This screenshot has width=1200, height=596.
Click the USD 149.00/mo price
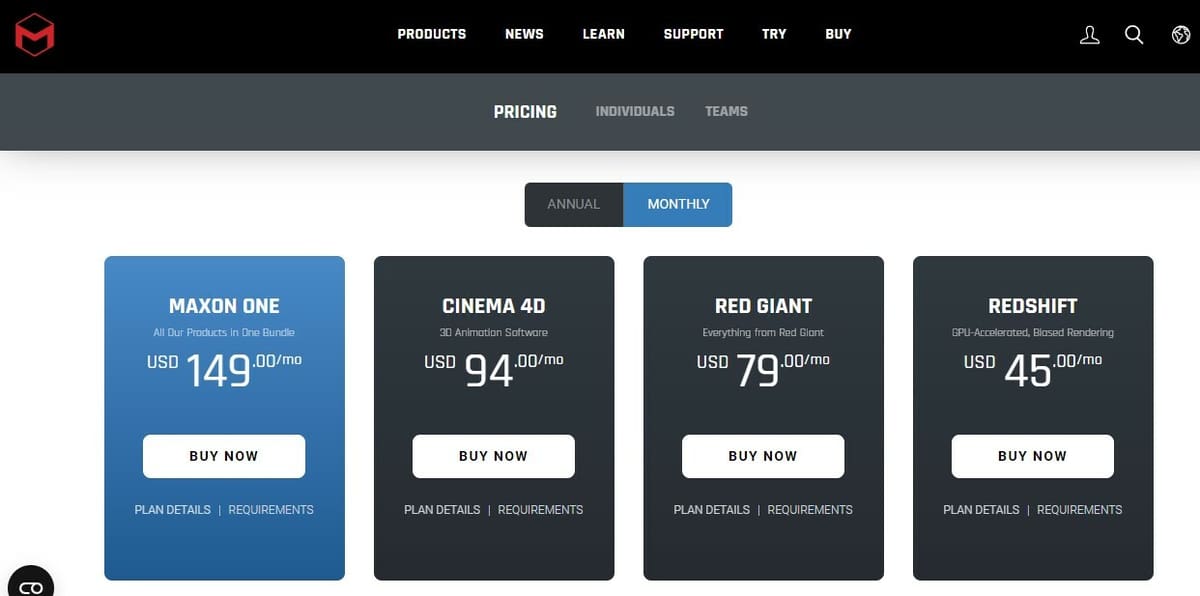coord(224,369)
